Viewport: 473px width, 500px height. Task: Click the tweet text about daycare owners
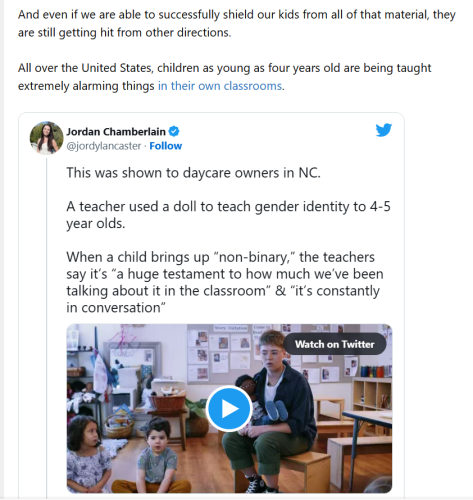tap(193, 173)
